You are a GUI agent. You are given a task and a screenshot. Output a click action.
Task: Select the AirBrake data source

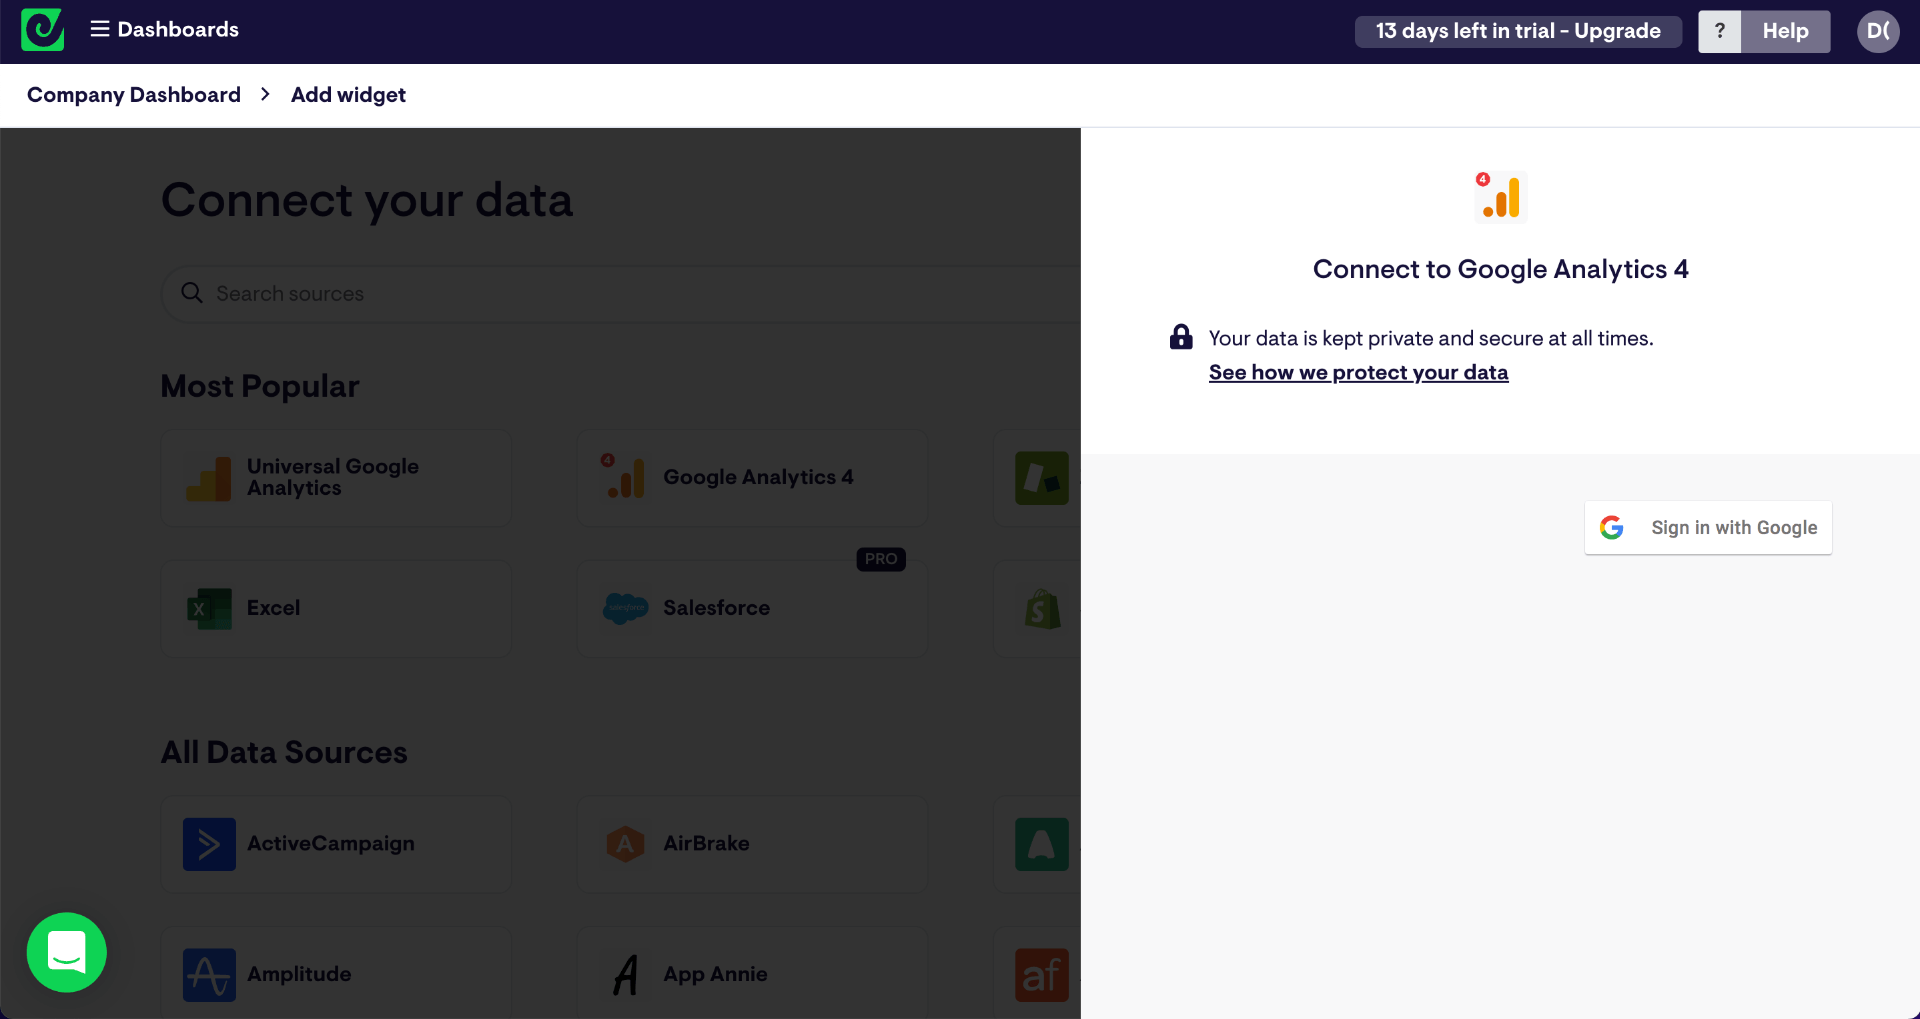(752, 844)
